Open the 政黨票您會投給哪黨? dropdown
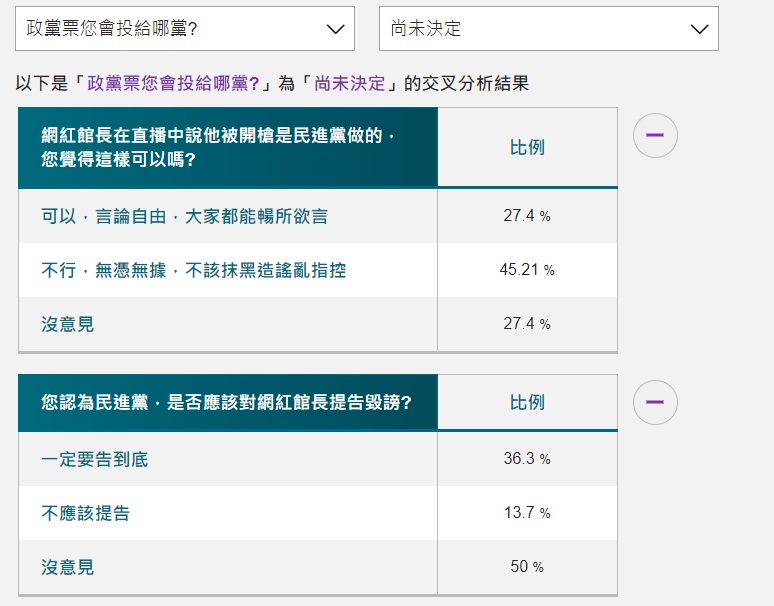Viewport: 774px width, 606px height. (x=185, y=29)
